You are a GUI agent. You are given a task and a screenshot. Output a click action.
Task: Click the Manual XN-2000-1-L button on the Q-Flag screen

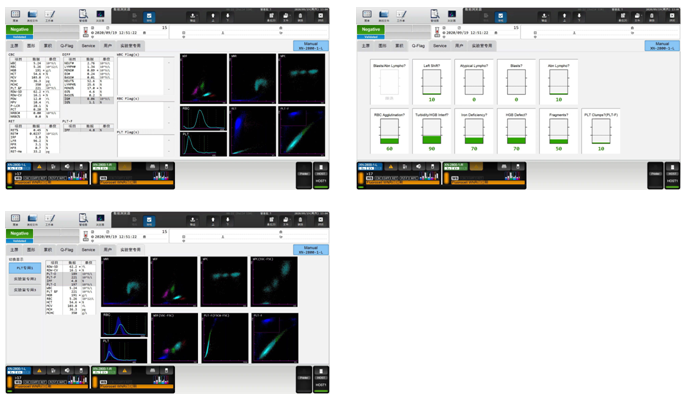662,46
